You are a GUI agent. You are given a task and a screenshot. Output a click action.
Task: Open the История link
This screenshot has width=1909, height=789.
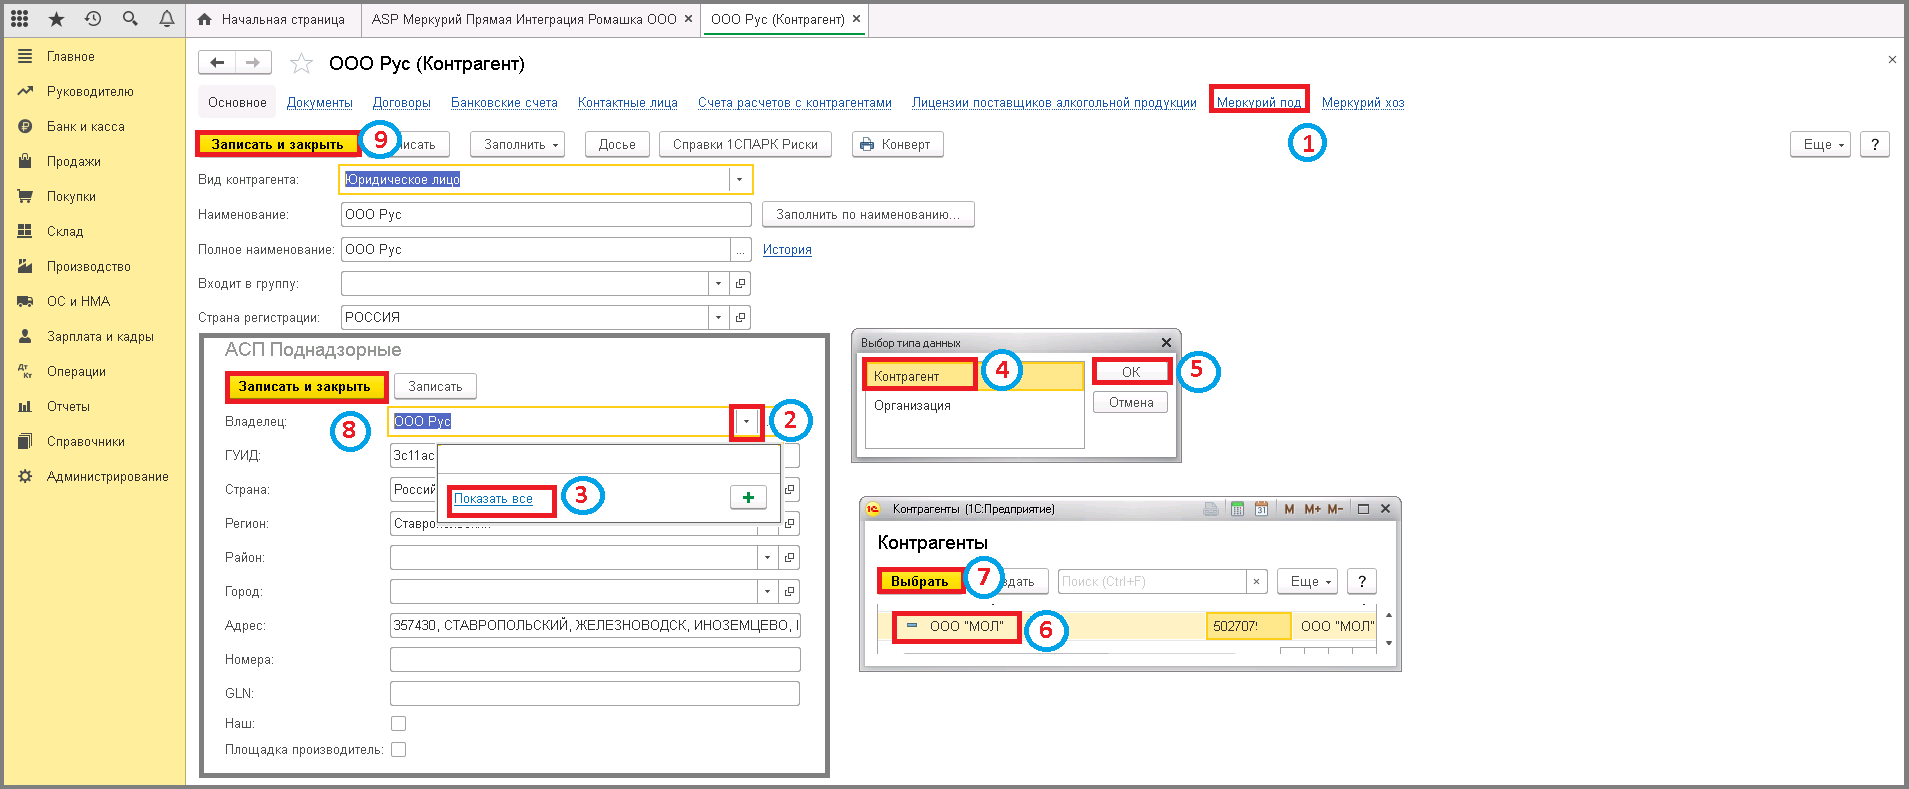(787, 250)
